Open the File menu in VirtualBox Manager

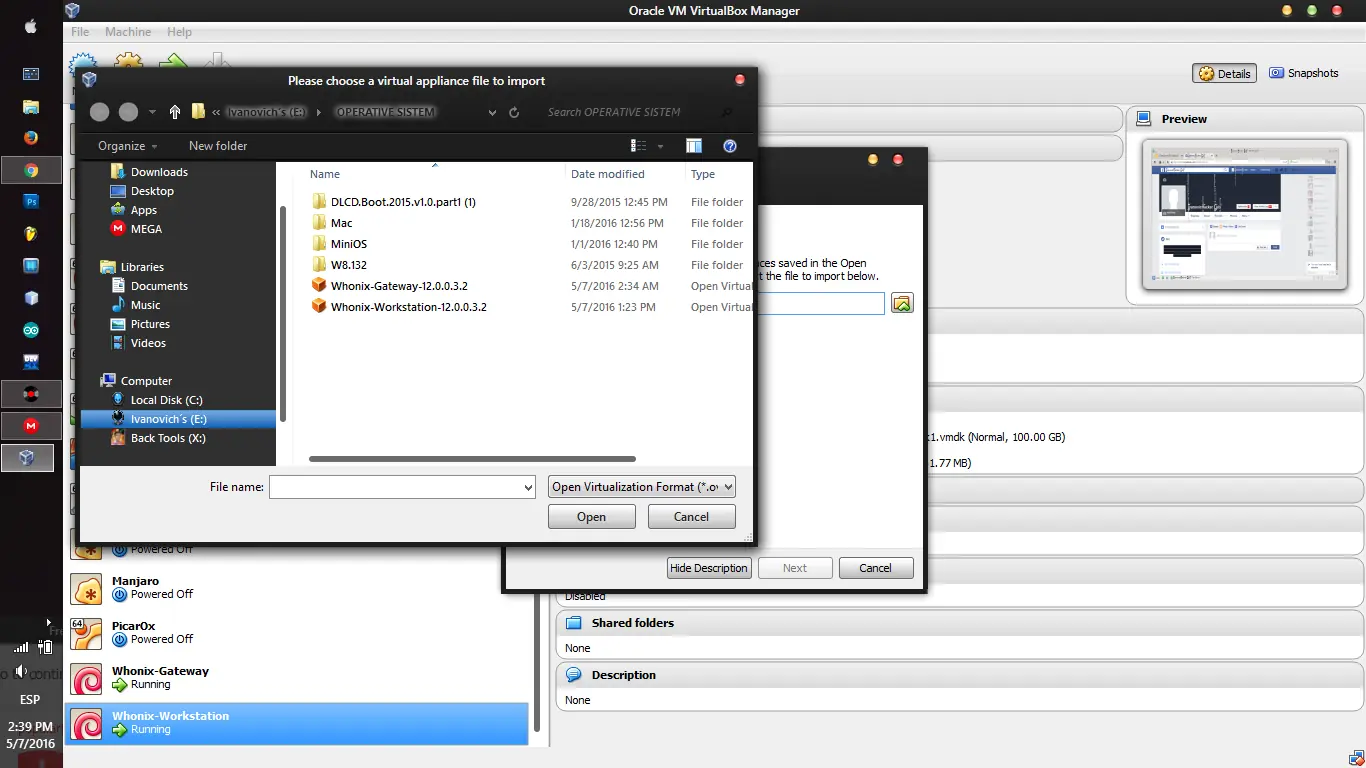click(80, 32)
